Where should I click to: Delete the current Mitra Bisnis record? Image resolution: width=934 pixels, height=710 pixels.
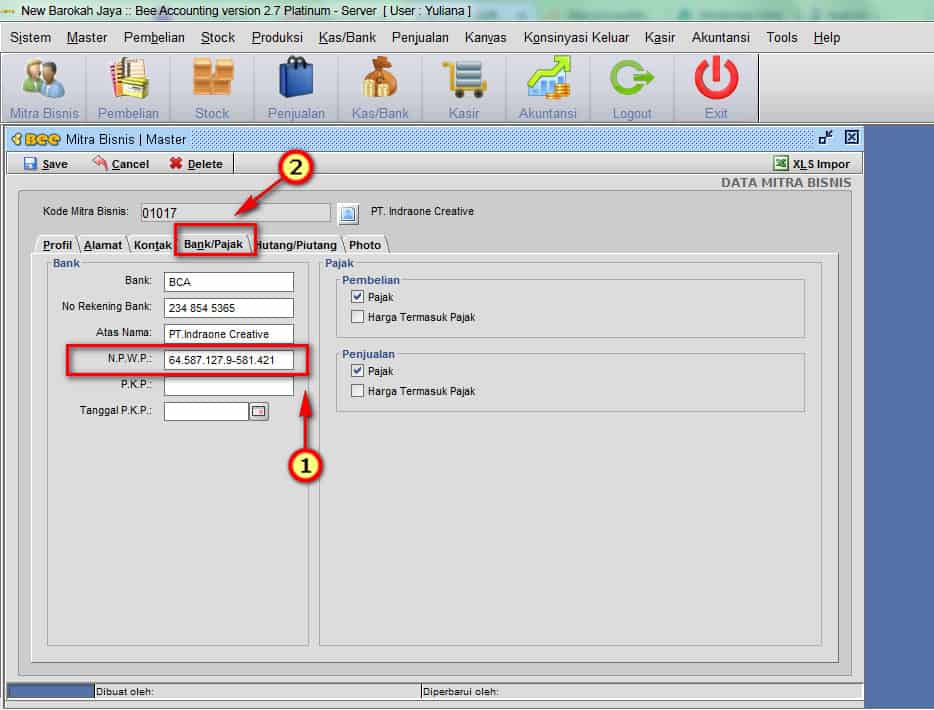coord(196,164)
